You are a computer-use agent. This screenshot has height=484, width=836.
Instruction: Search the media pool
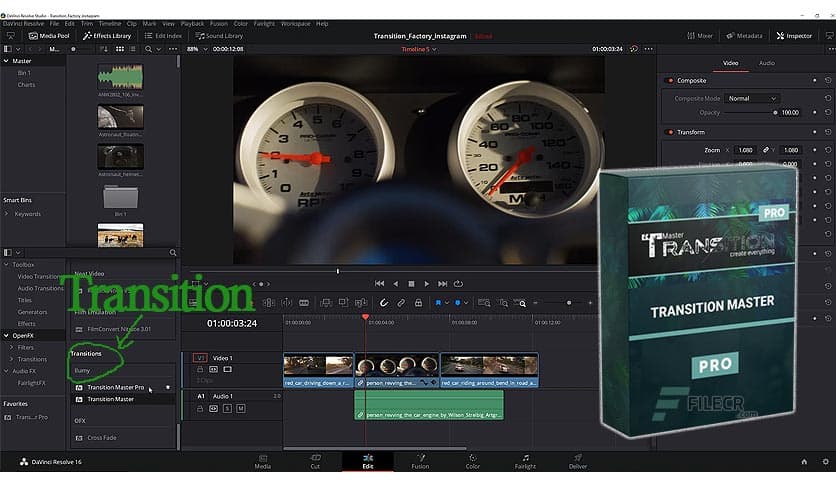point(149,49)
